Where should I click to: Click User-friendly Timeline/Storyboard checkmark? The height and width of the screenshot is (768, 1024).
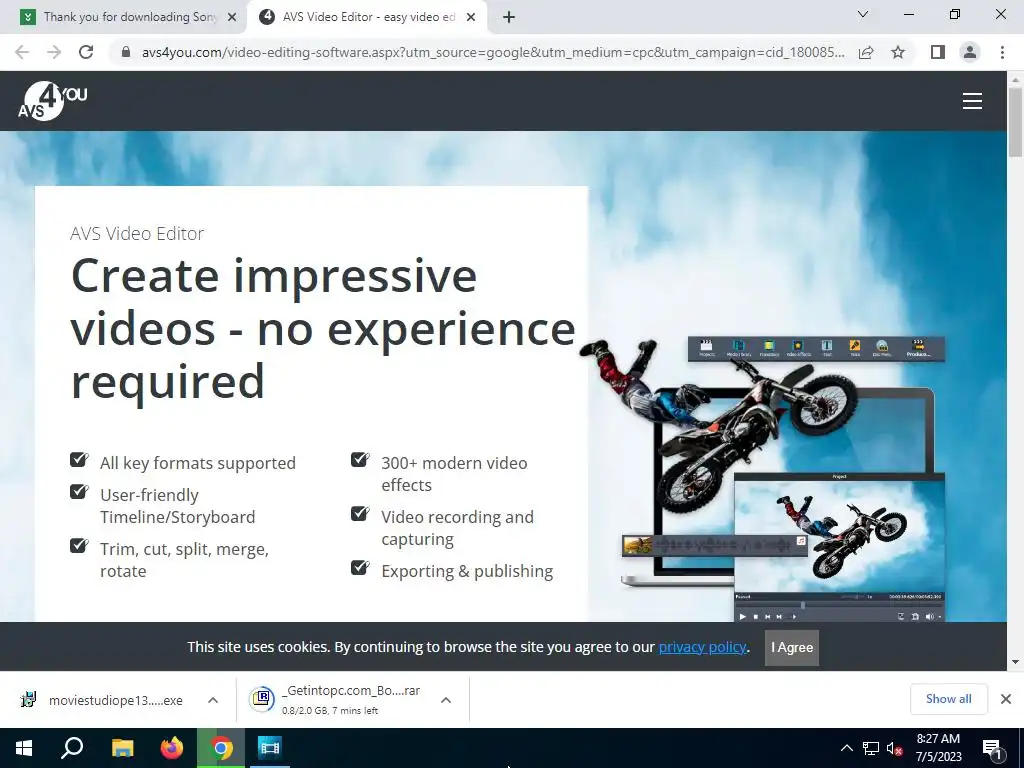click(x=79, y=491)
